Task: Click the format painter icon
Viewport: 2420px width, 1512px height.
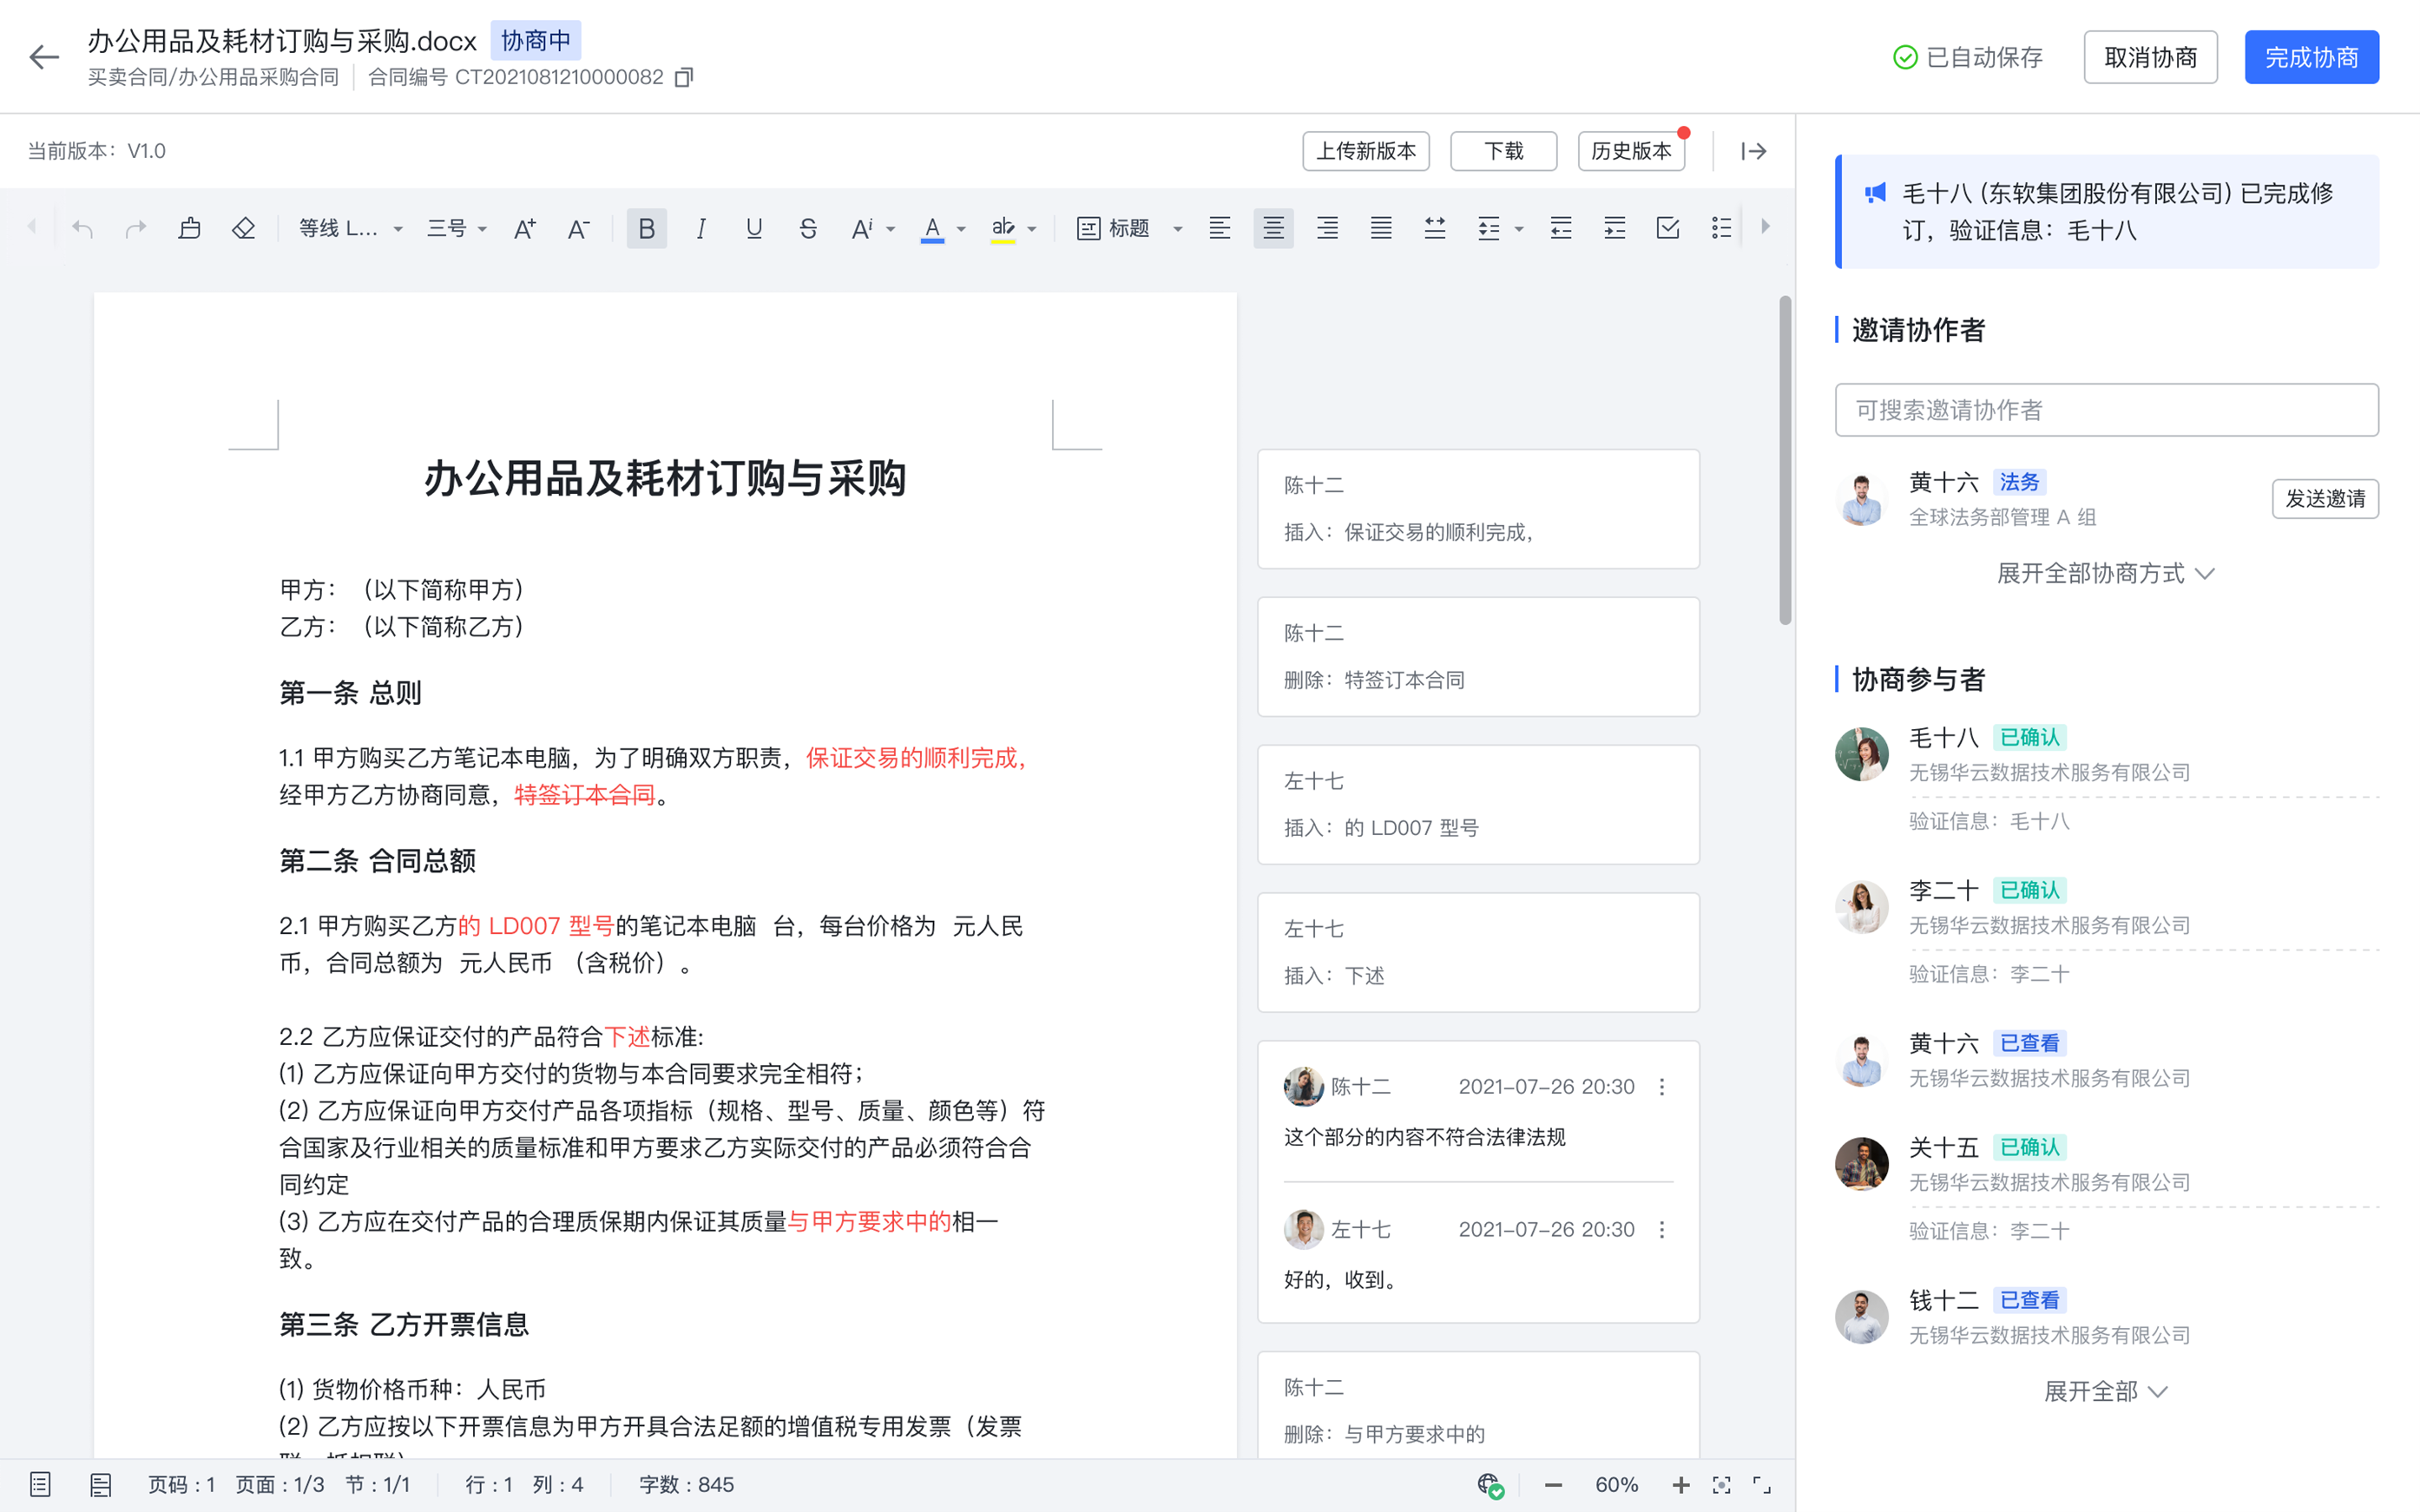Action: click(189, 229)
